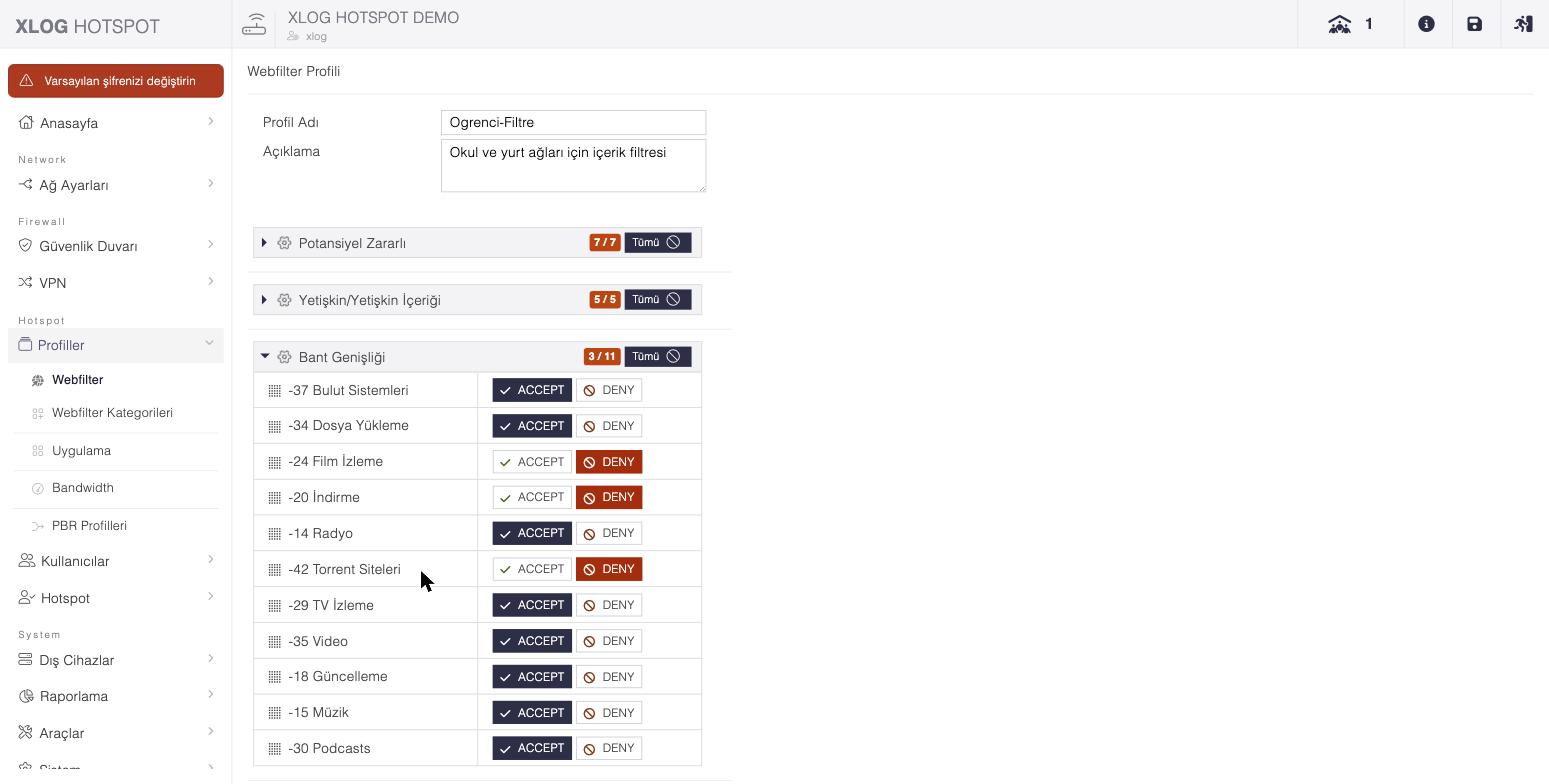
Task: Click the info icon in top bar
Action: [1426, 24]
